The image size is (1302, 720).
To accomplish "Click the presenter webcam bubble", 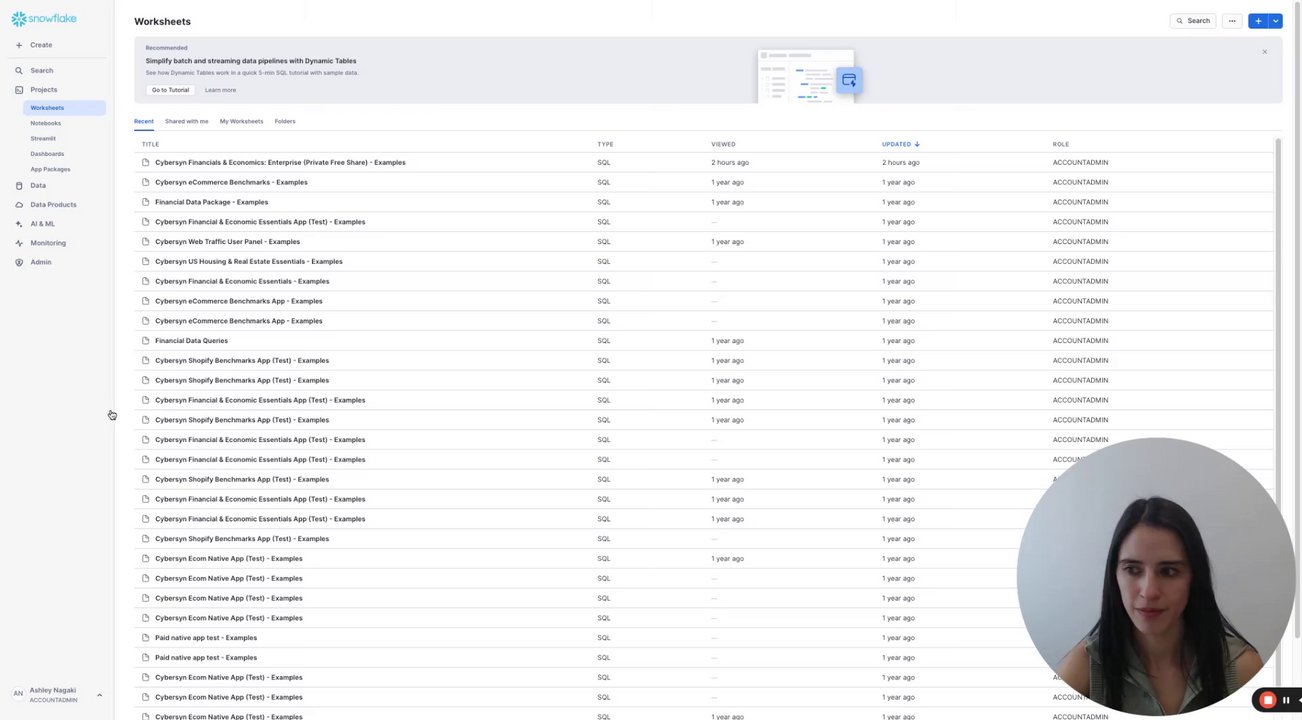I will [x=1155, y=577].
